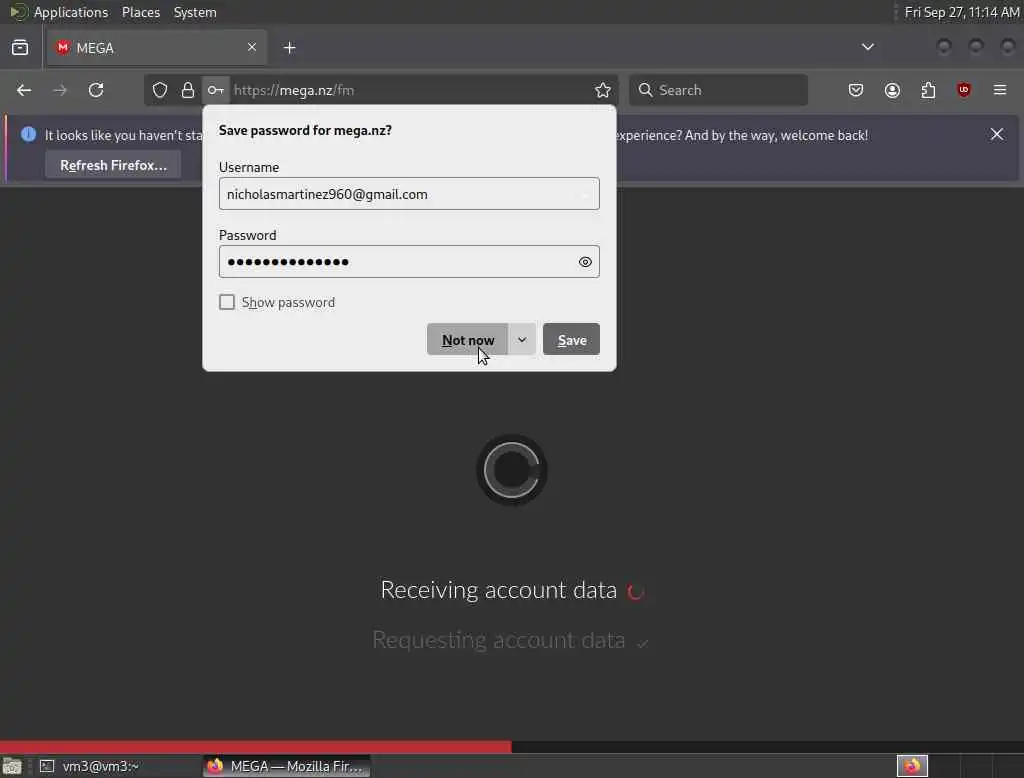Open the System menu

pyautogui.click(x=195, y=12)
